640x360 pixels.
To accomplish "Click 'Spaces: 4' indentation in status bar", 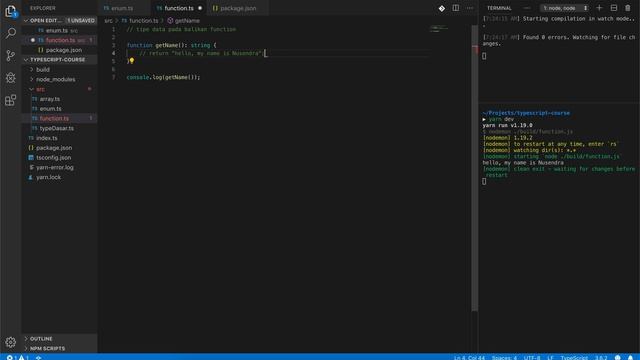I will (504, 358).
